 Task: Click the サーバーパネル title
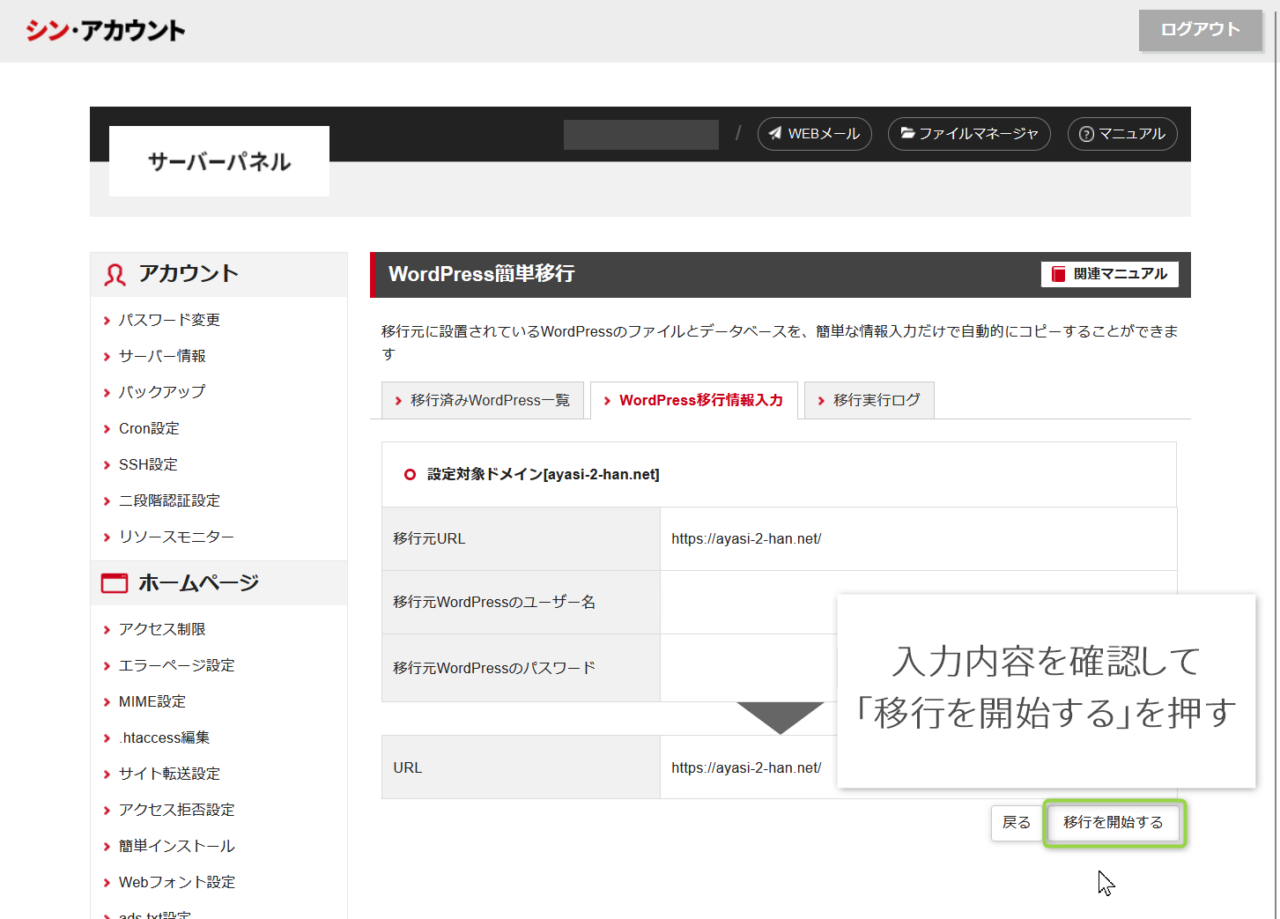point(219,161)
